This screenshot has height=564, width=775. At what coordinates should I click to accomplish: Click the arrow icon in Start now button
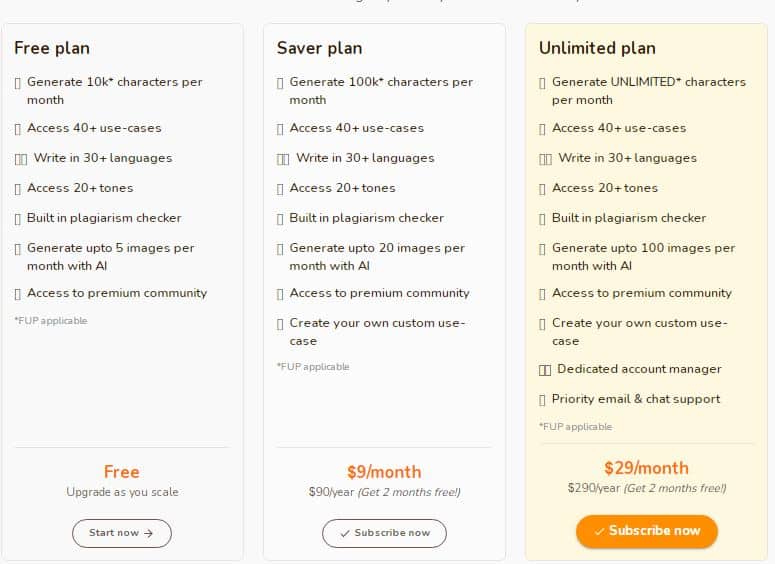point(148,533)
